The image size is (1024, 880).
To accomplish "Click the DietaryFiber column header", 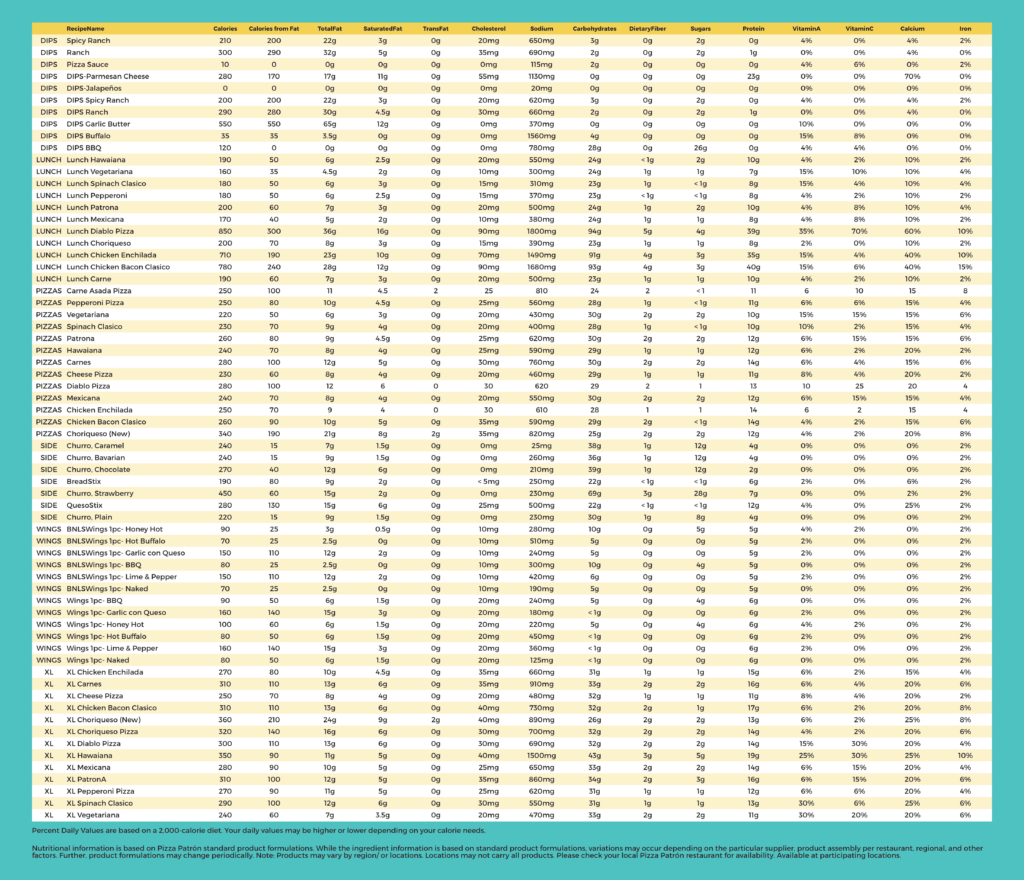I will click(648, 29).
